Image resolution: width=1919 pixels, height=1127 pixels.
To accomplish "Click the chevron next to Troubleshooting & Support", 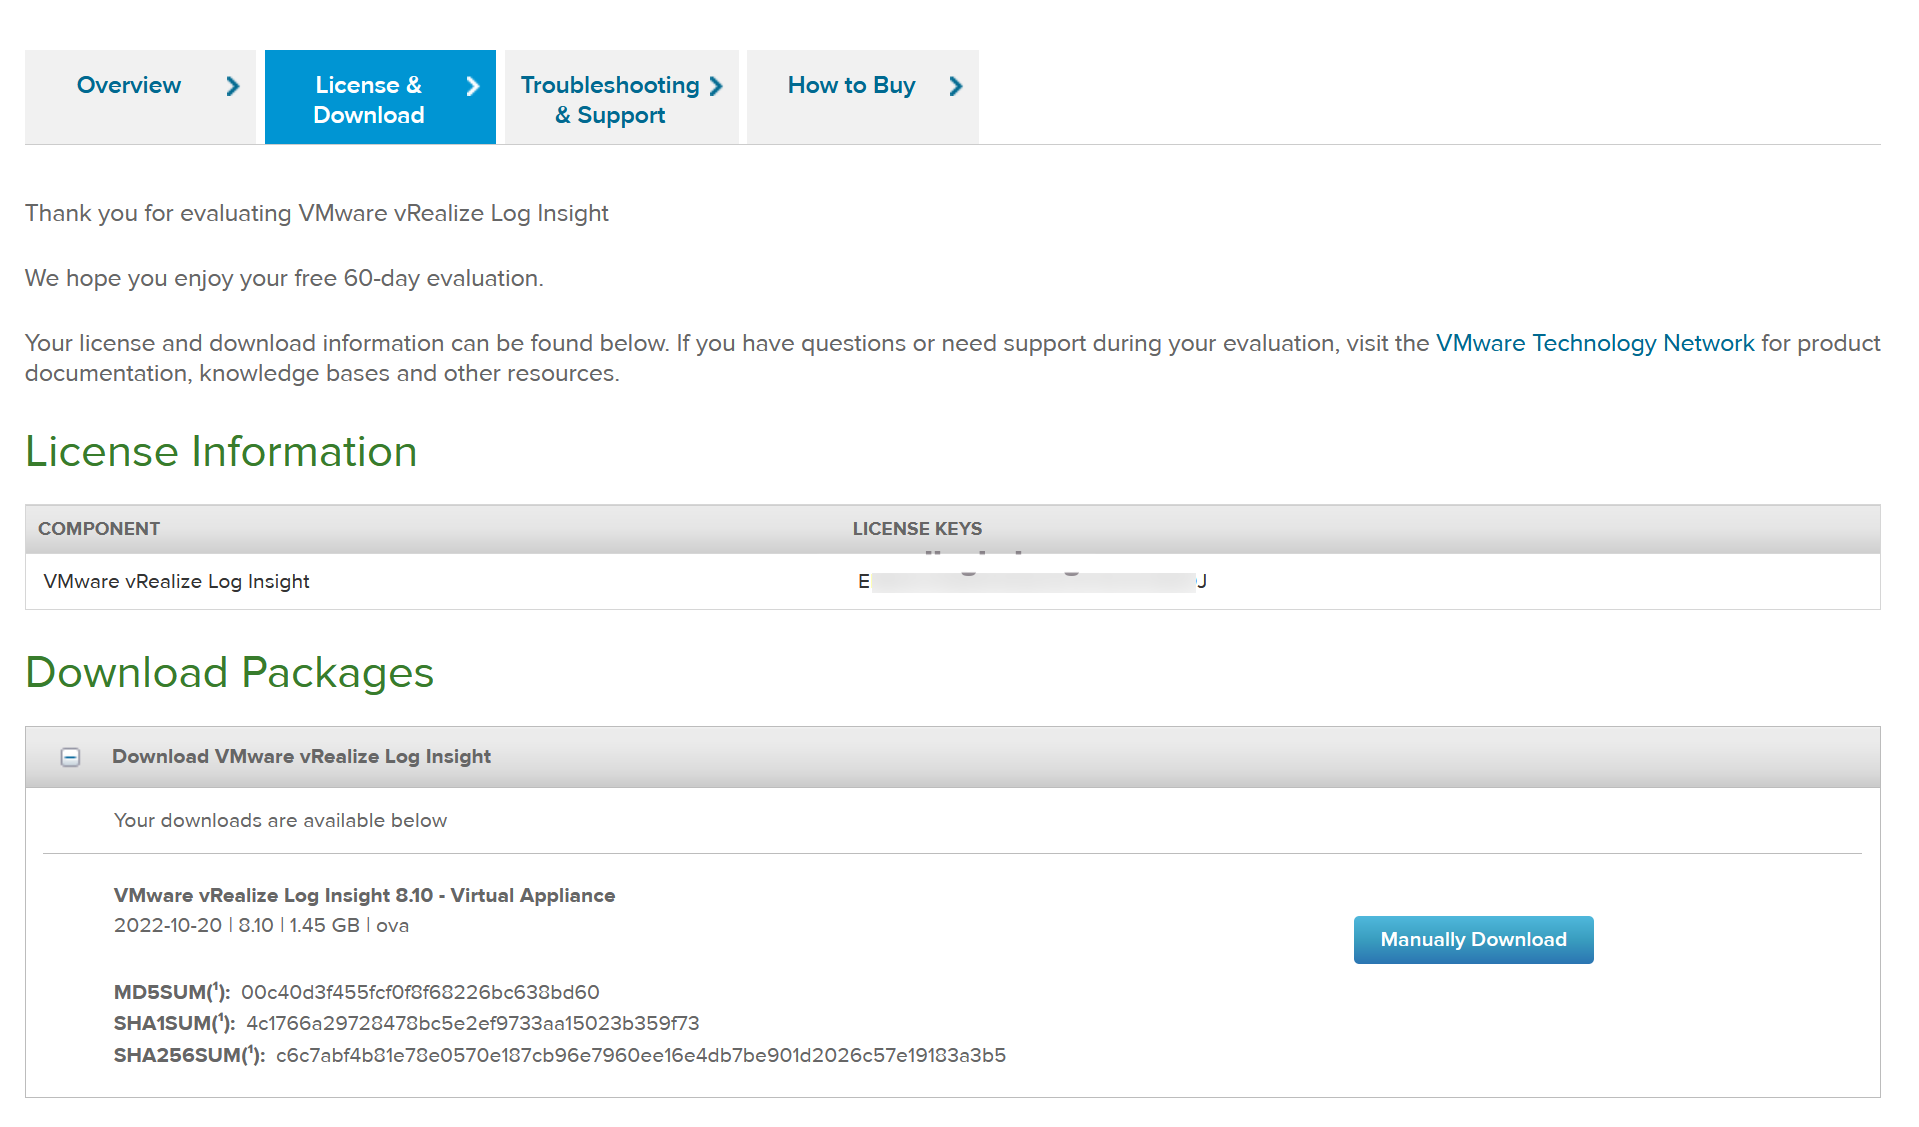I will (716, 86).
